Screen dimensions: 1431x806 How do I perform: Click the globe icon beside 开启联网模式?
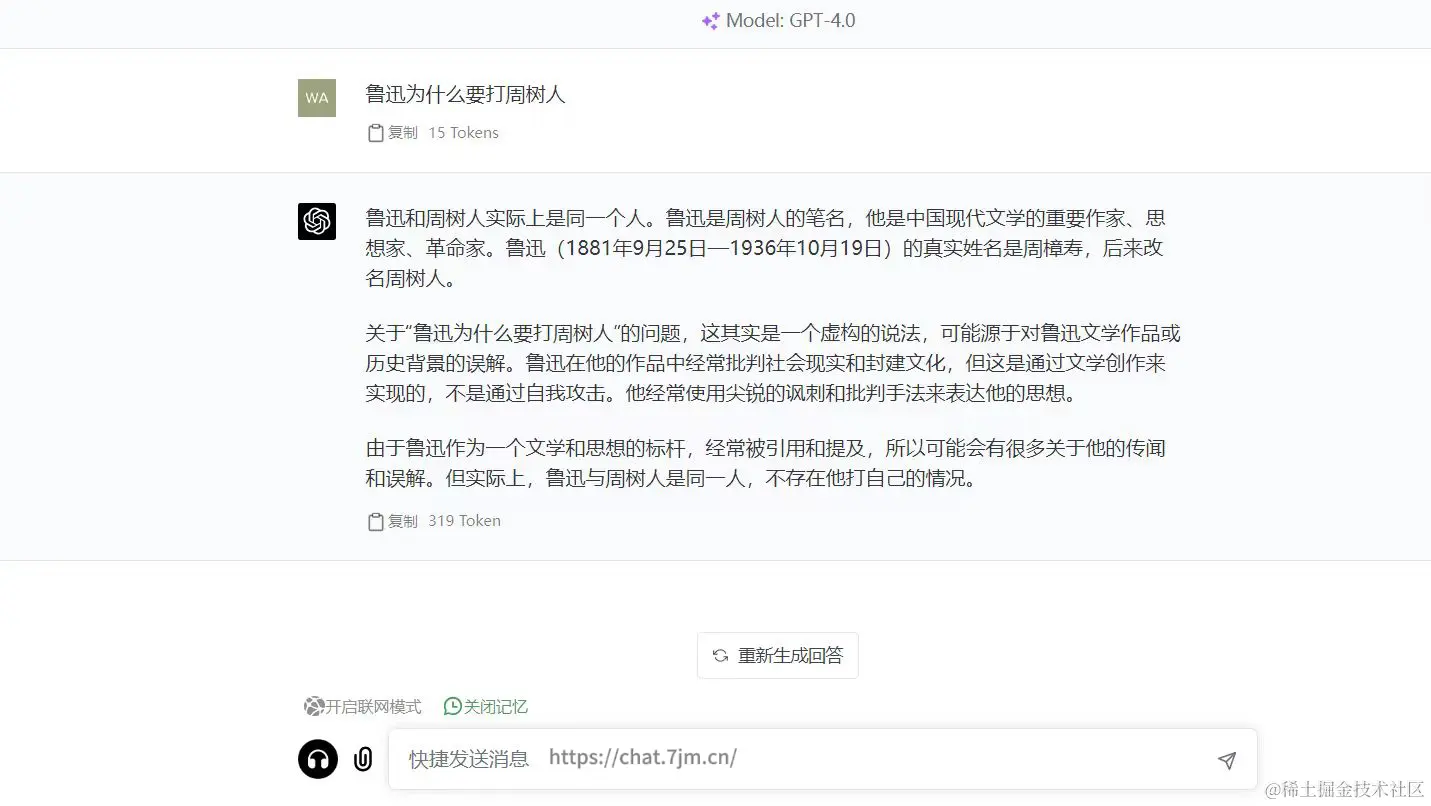(314, 707)
